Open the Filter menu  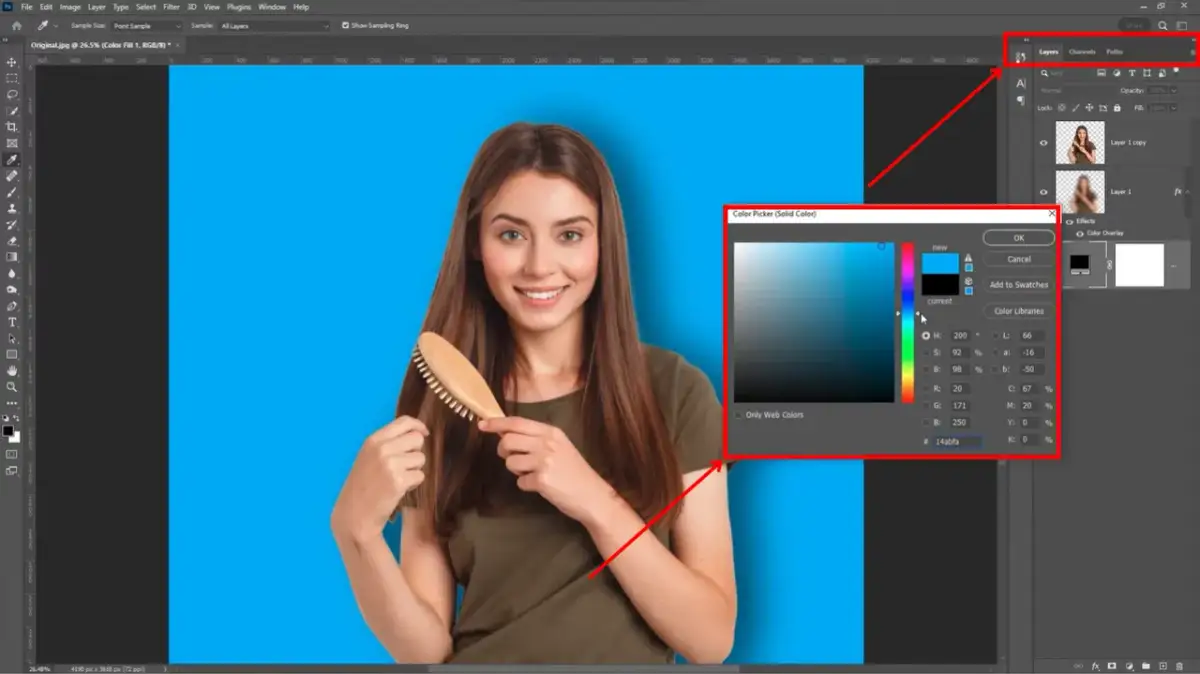tap(171, 5)
